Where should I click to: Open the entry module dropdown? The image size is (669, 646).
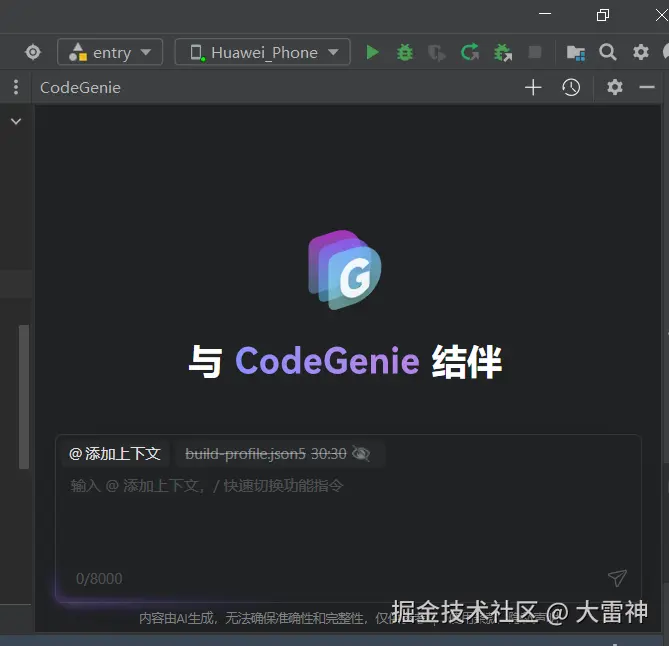click(110, 52)
